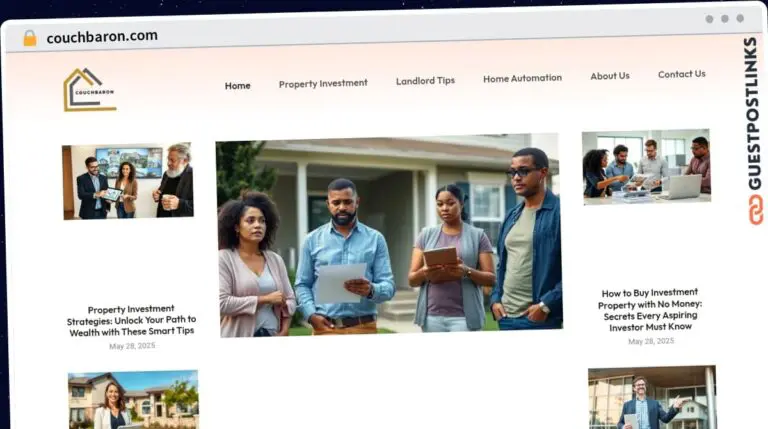The height and width of the screenshot is (429, 768).
Task: Select the couchbaron.com URL in the address bar
Action: 102,37
